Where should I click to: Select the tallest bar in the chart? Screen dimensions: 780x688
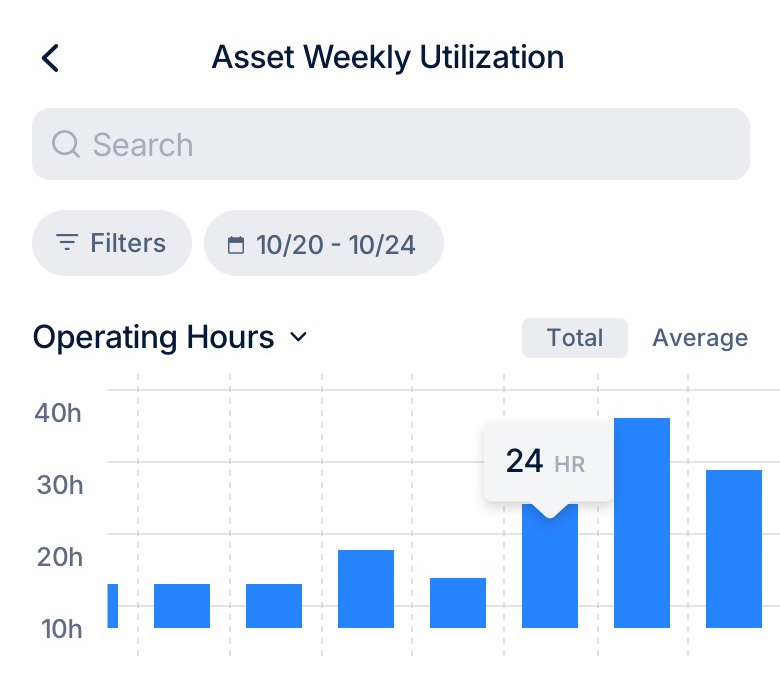pos(642,523)
